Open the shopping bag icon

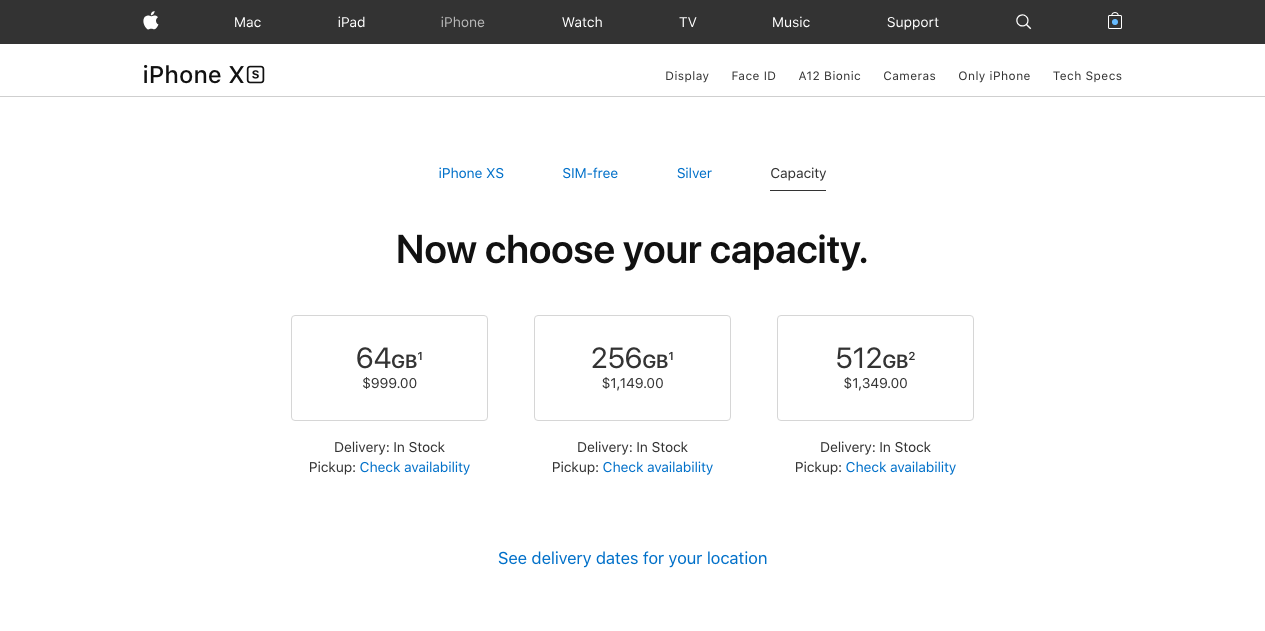pos(1115,21)
